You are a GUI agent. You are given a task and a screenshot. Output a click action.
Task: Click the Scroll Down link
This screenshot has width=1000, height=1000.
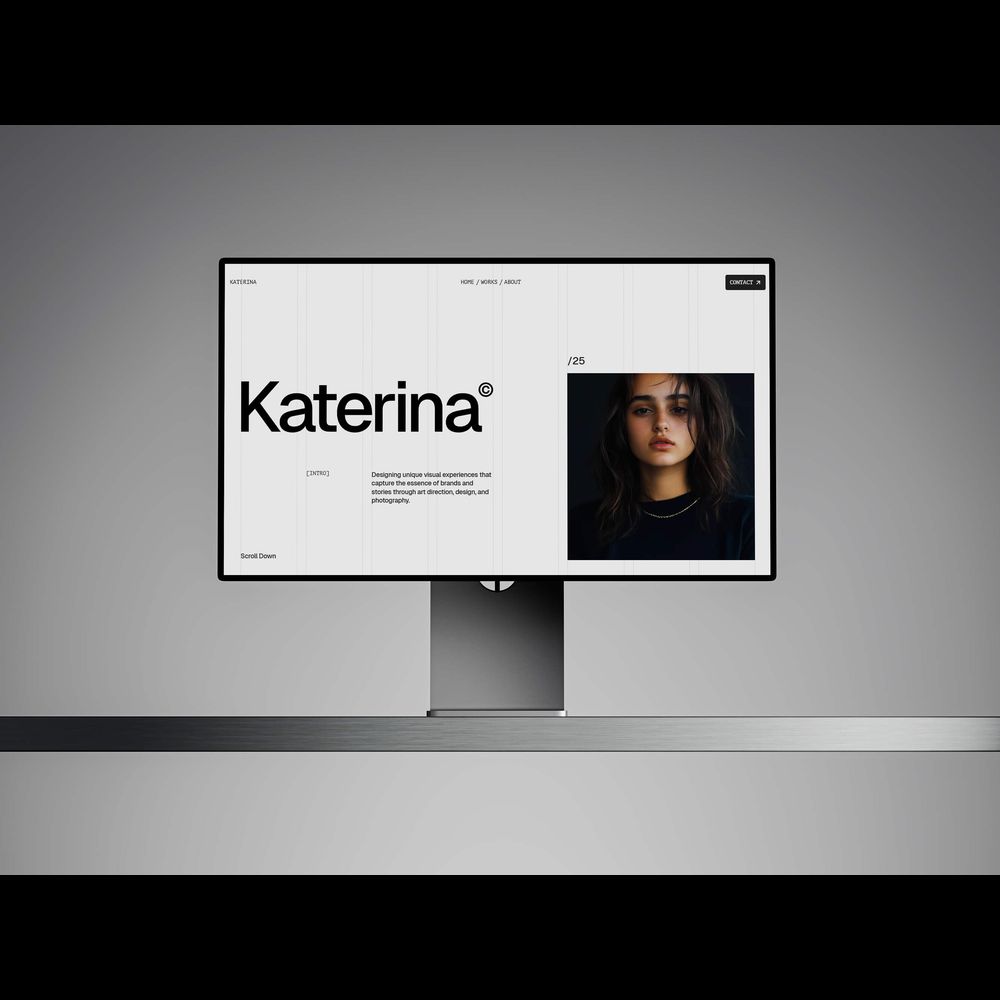pos(258,556)
